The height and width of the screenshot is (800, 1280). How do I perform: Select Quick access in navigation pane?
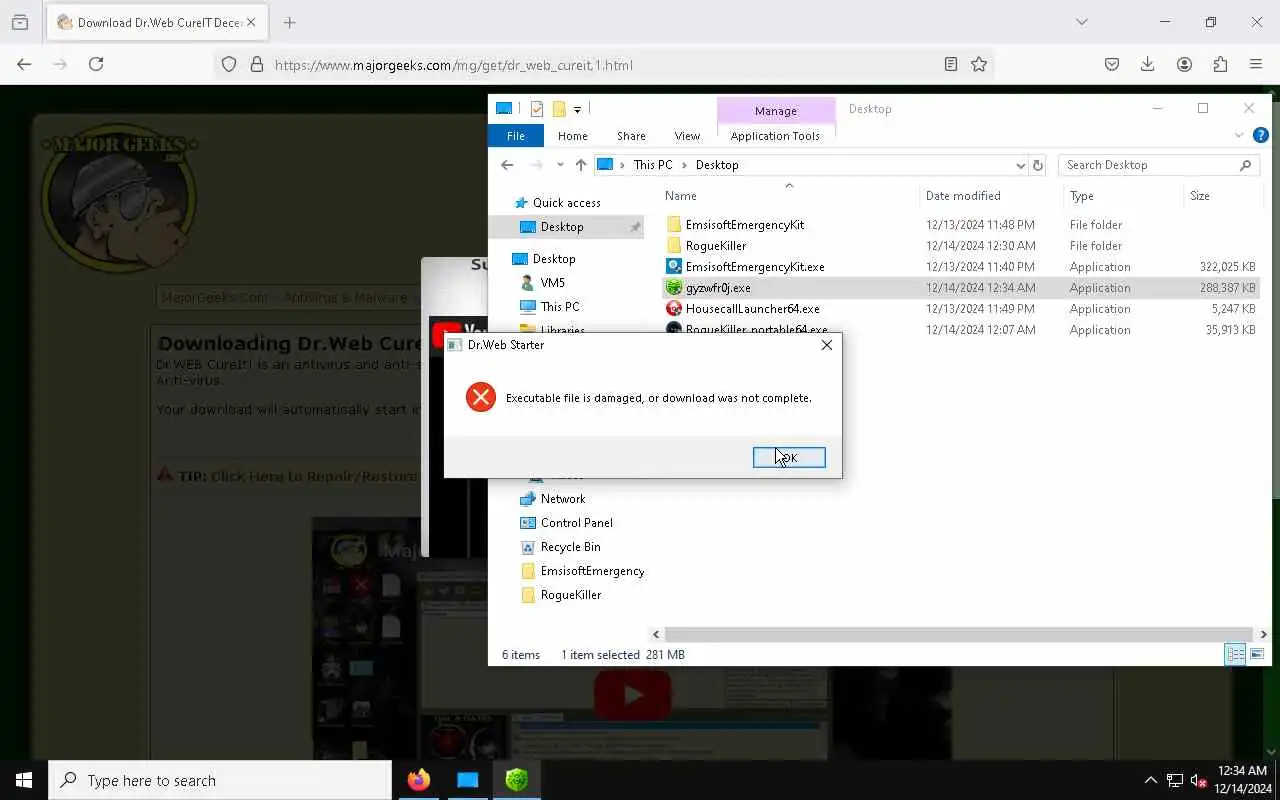(x=566, y=203)
